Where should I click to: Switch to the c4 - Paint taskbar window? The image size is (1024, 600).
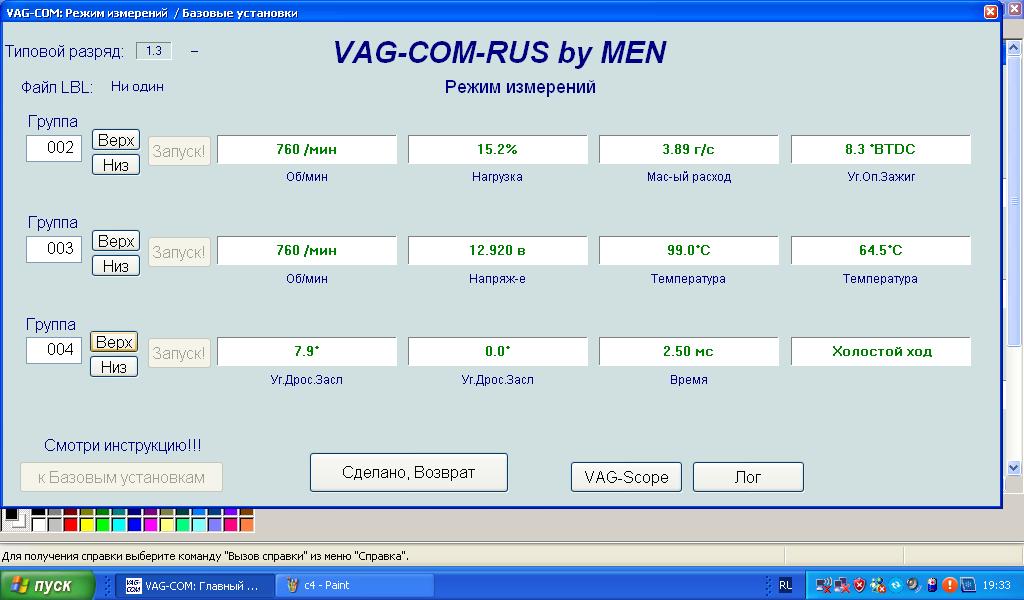[354, 586]
